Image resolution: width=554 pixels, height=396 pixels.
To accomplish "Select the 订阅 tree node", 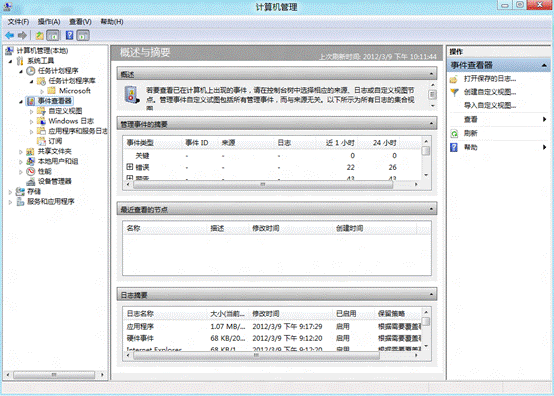I will point(50,141).
